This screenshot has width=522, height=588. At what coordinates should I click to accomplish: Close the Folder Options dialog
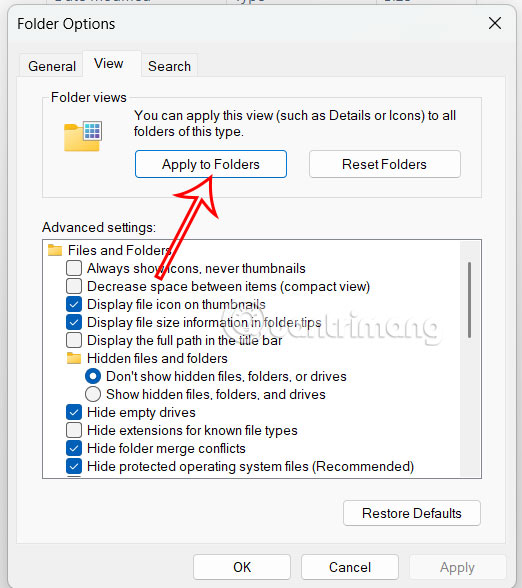click(495, 23)
